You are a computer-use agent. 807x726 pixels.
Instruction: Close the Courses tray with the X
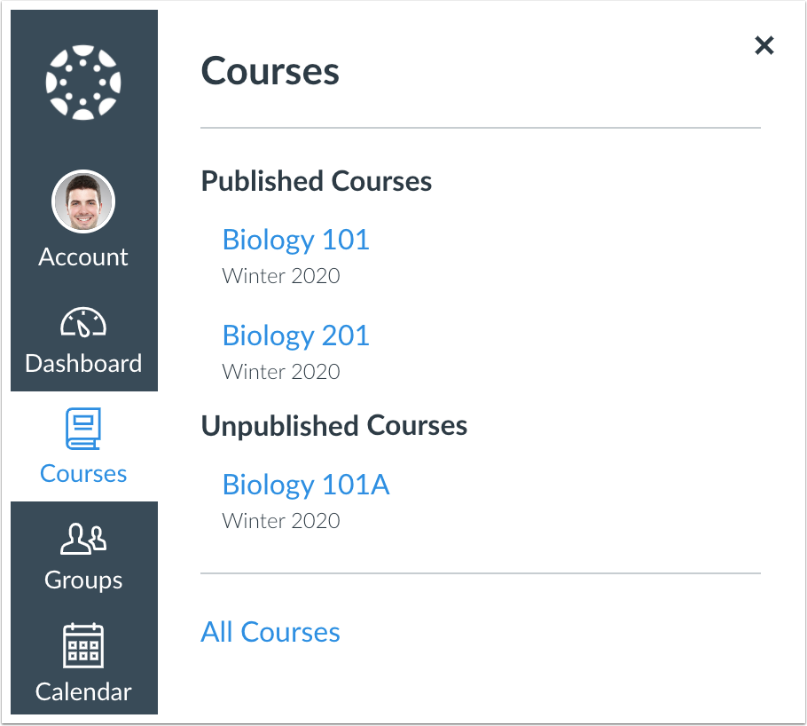(764, 45)
